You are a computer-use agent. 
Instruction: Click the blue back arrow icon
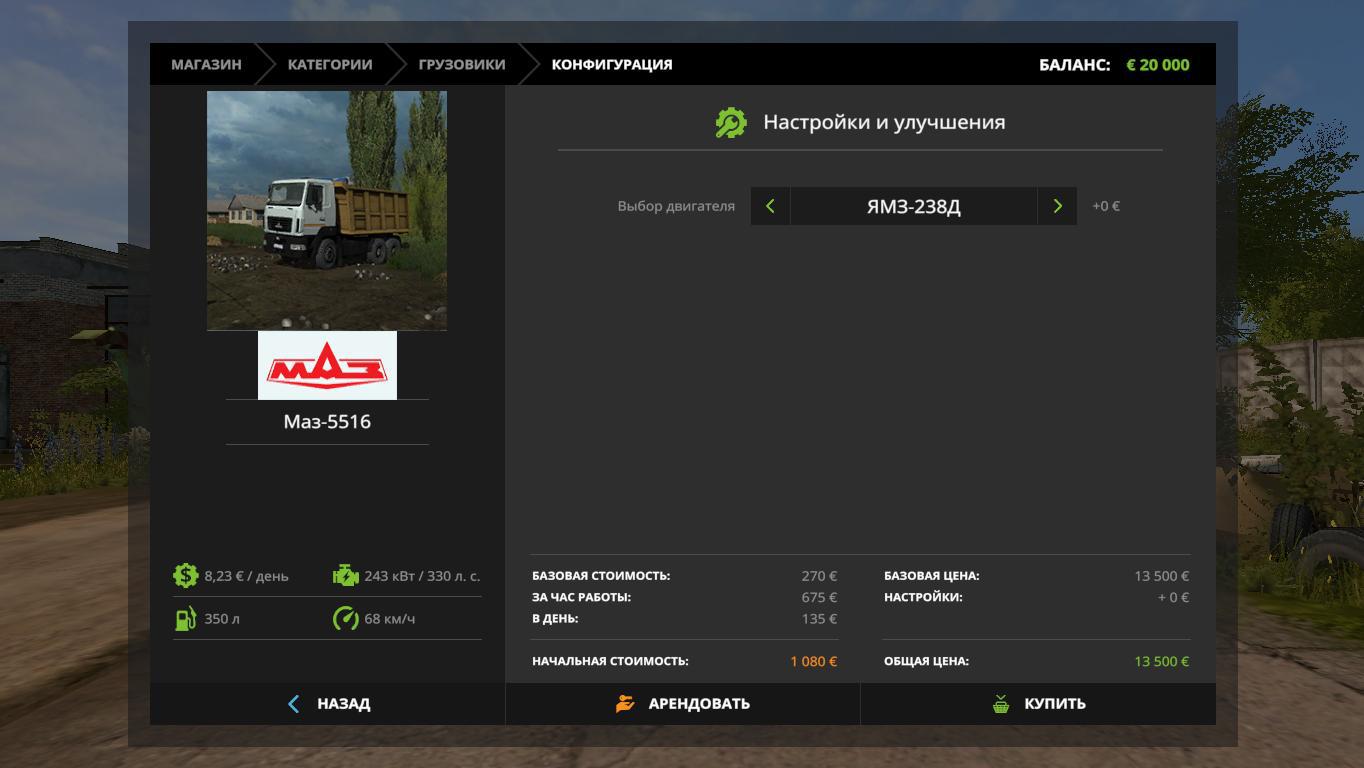pos(293,704)
